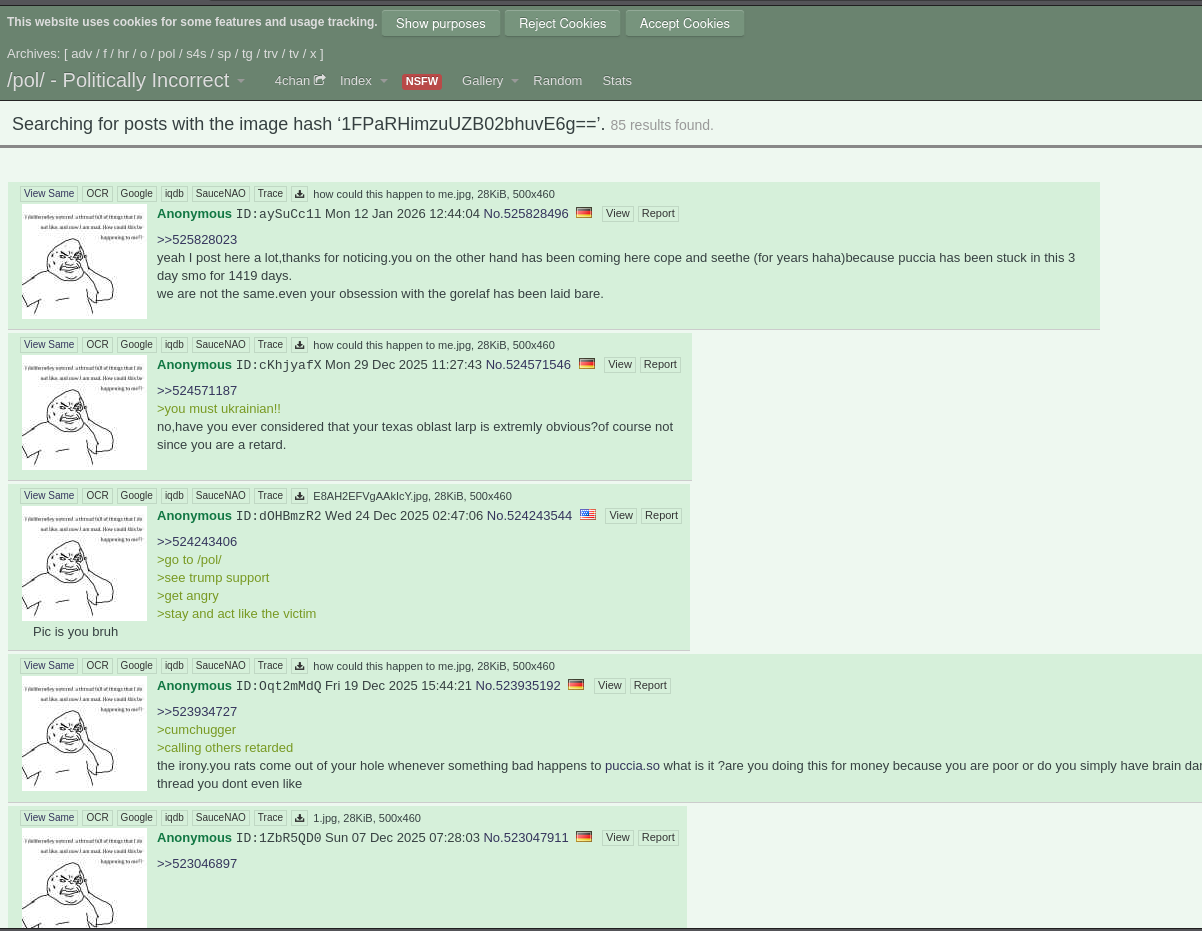Click Trace on post No.523047911
1202x931 pixels.
270,818
